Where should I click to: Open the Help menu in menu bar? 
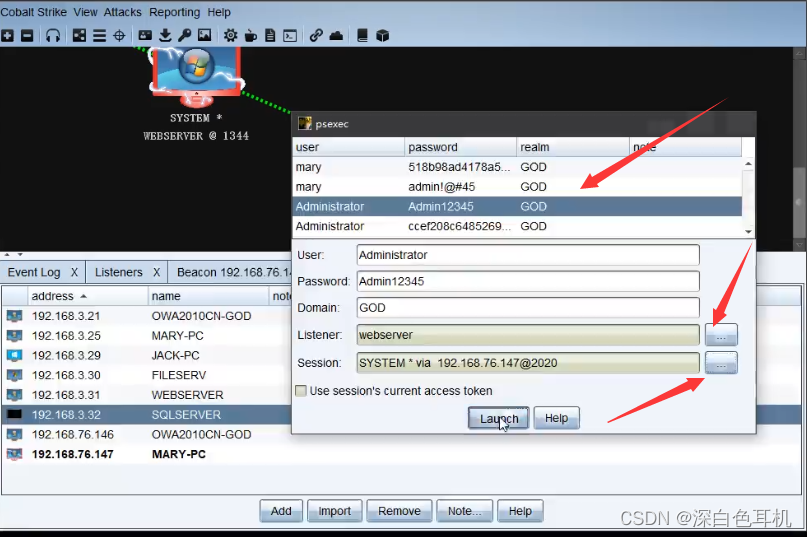coord(219,12)
